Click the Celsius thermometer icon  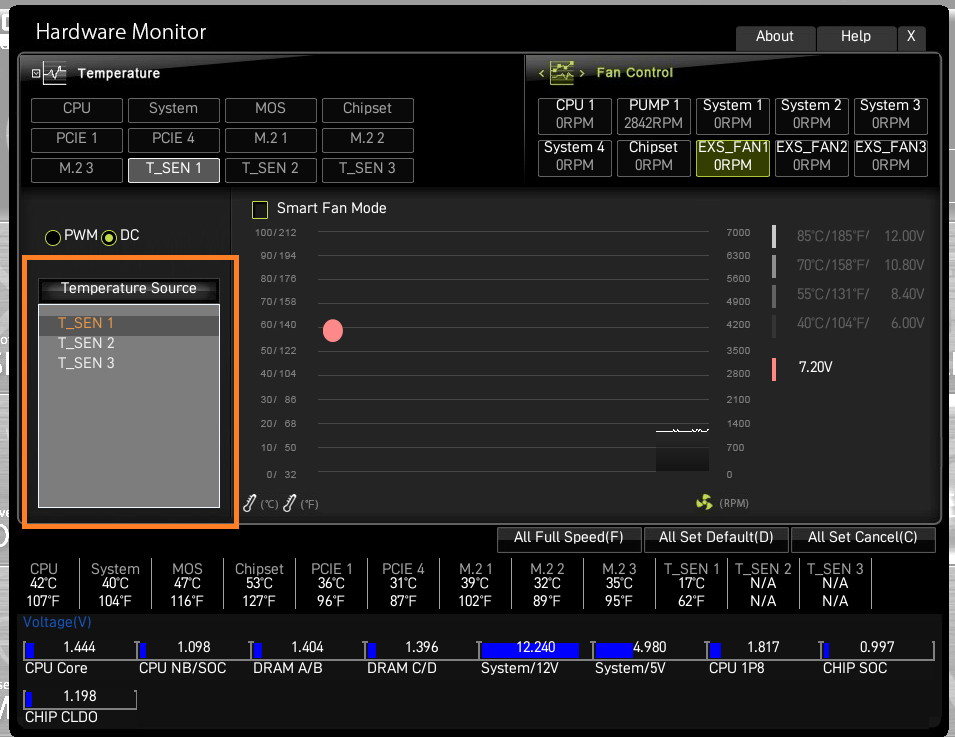coord(250,503)
